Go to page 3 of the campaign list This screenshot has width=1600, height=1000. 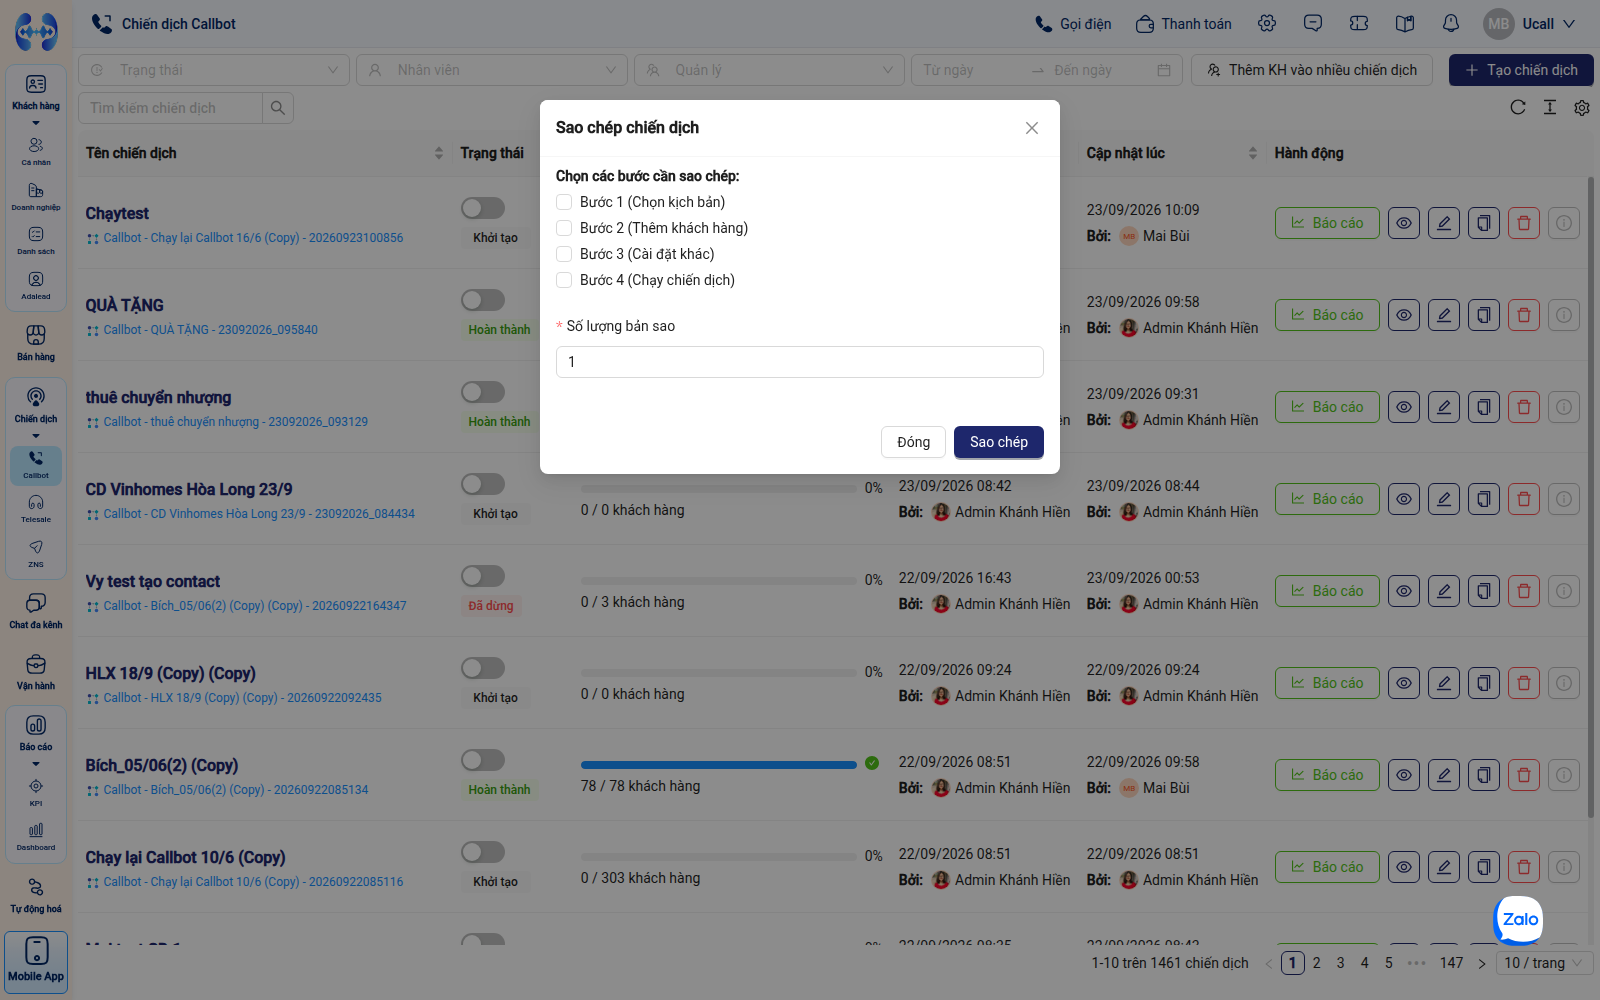tap(1340, 963)
